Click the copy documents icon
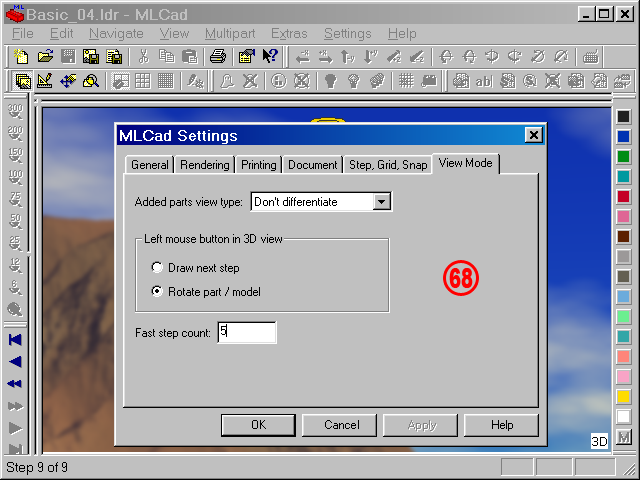 [167, 56]
